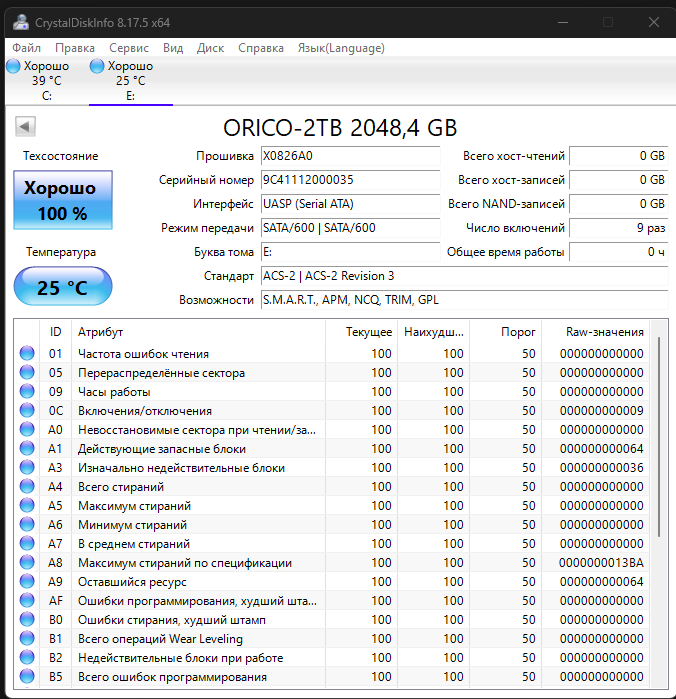The height and width of the screenshot is (699, 676).
Task: Select the Оставшийся ресурс attribute row
Action: coord(200,582)
